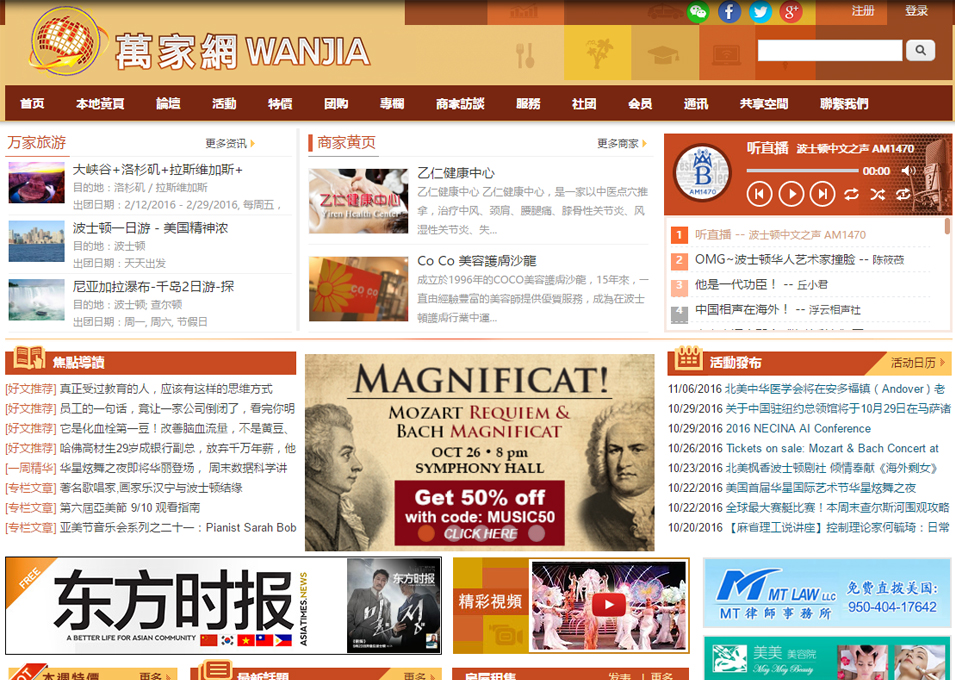Open 共享空間 menu item

tap(764, 104)
